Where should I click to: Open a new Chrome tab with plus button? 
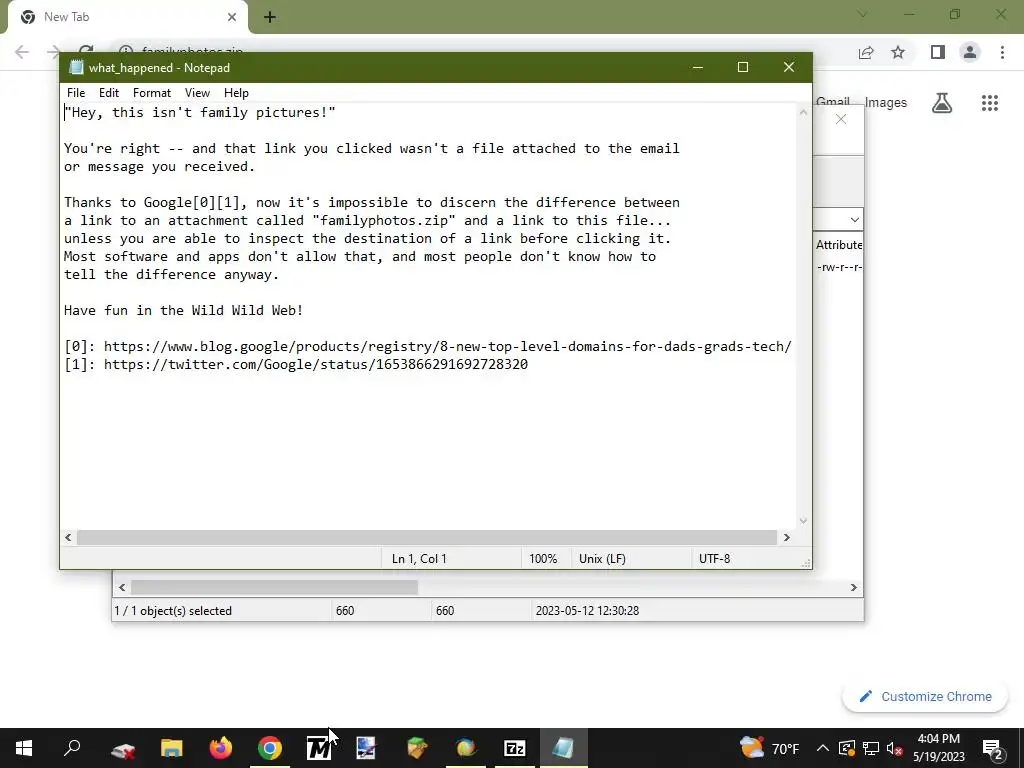pyautogui.click(x=270, y=17)
